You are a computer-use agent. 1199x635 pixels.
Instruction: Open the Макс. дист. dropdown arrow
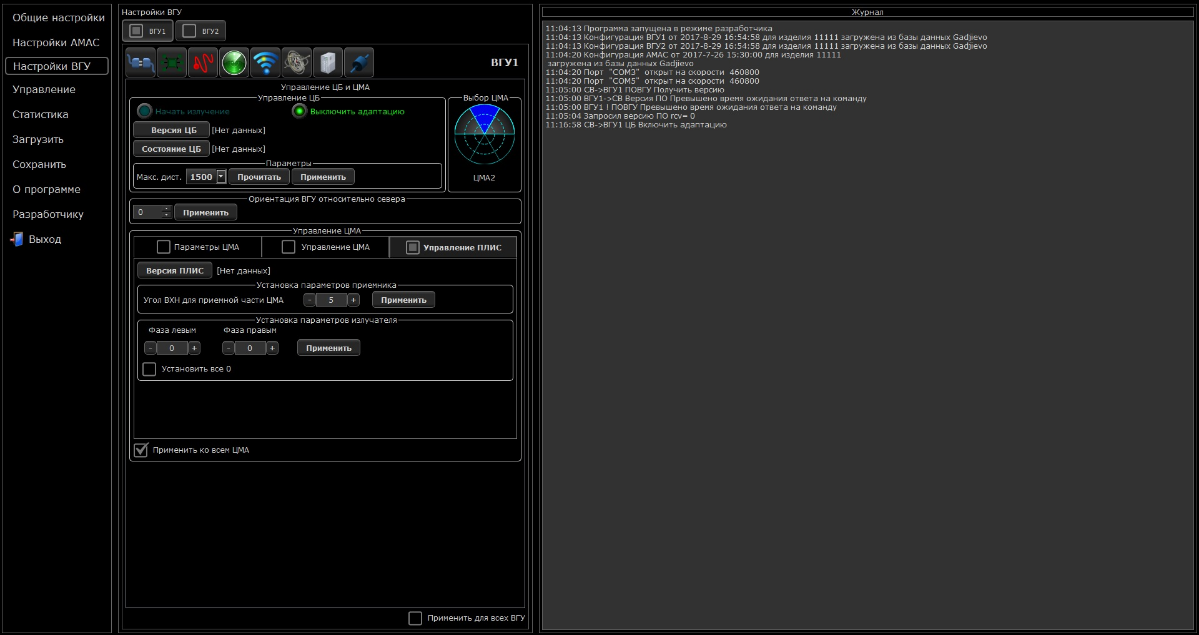tap(221, 177)
